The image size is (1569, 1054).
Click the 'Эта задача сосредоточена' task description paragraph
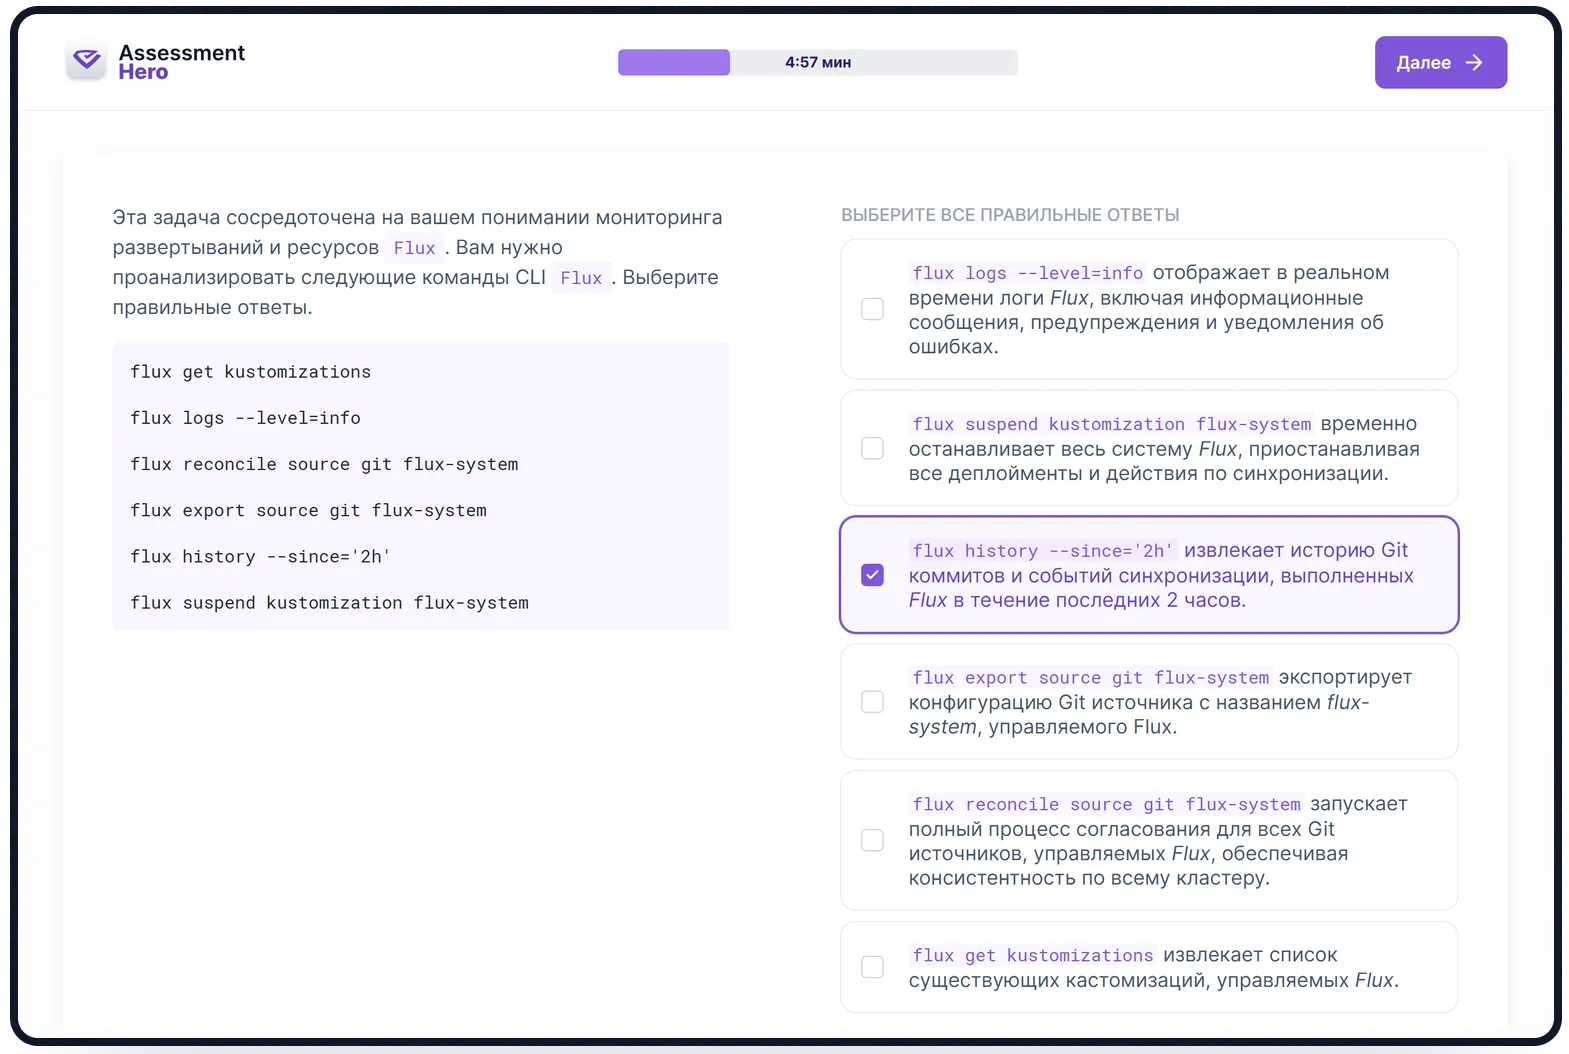417,262
